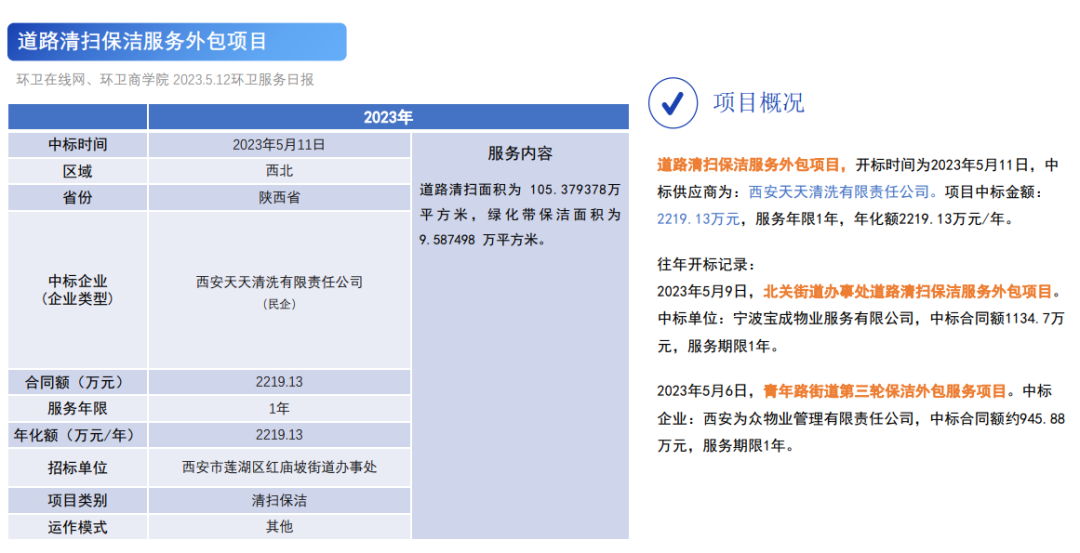Click the 2219.13 value in 年化额 row
Viewport: 1080px width, 553px height.
click(x=279, y=435)
